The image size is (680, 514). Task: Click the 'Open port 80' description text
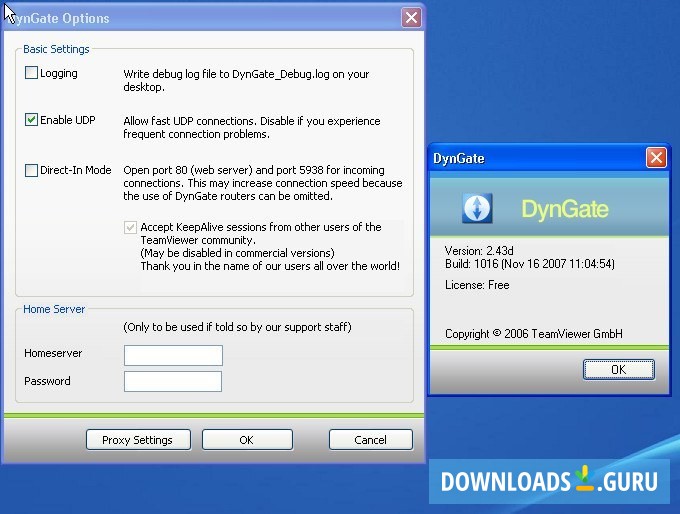point(263,183)
